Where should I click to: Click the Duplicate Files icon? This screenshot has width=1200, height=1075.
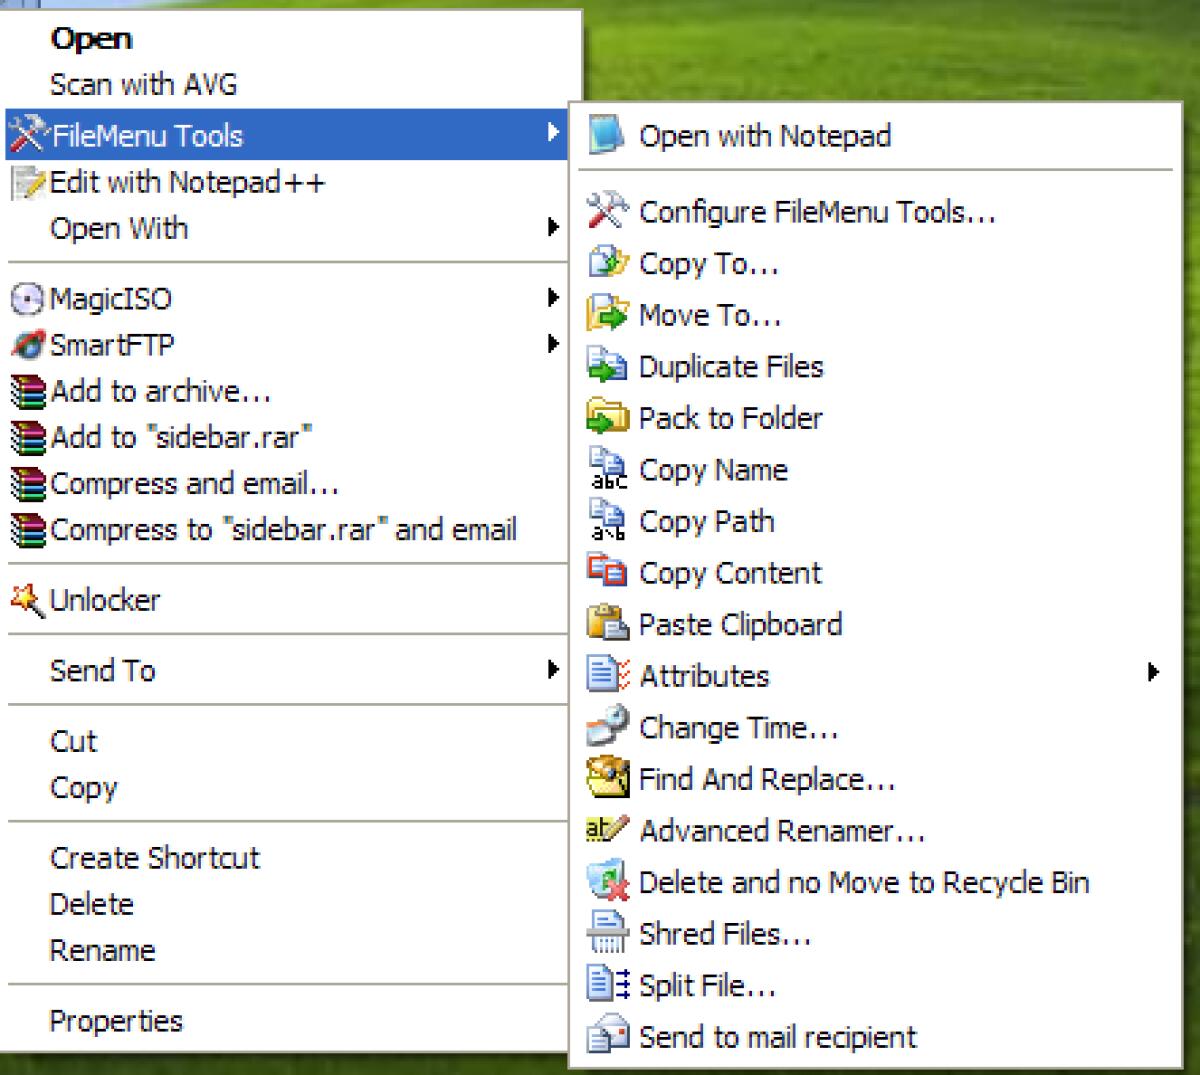click(607, 366)
